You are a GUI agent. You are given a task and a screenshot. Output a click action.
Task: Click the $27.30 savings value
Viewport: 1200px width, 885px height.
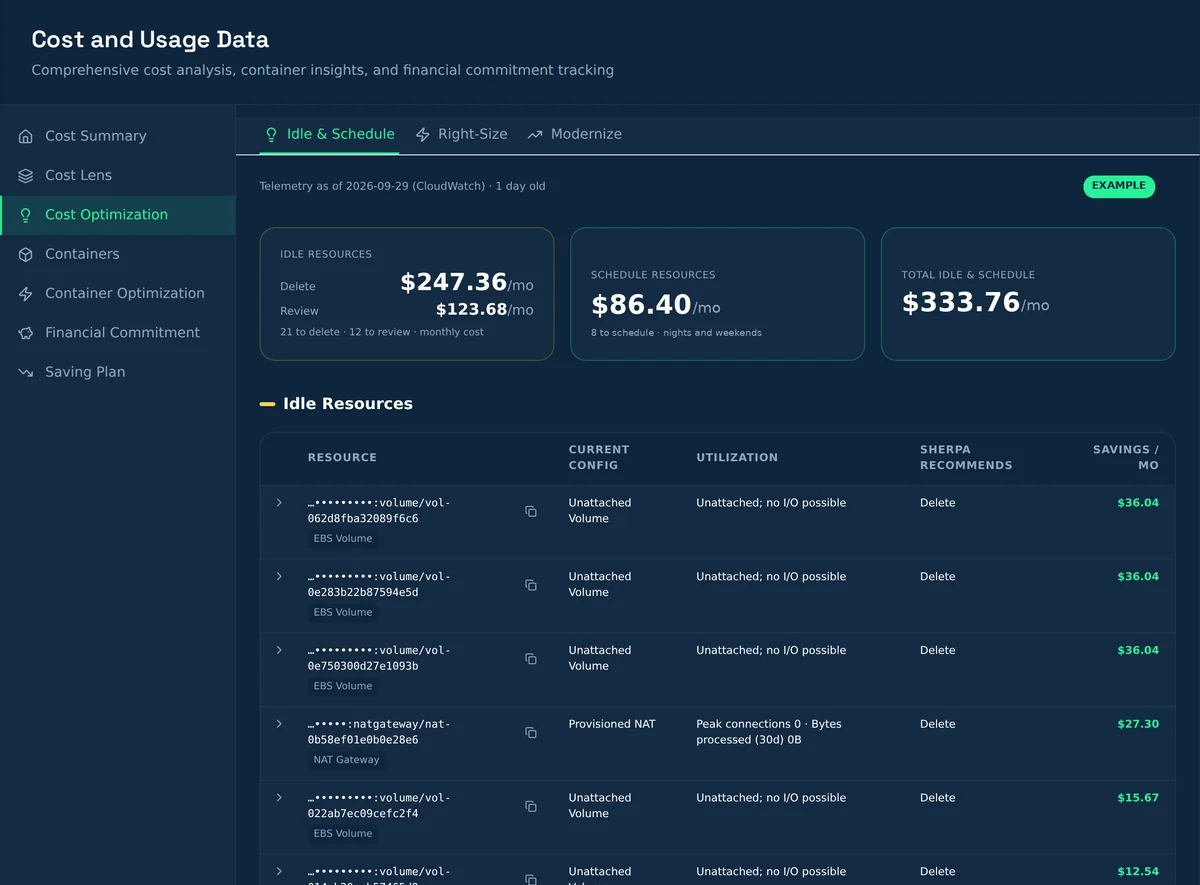1138,724
